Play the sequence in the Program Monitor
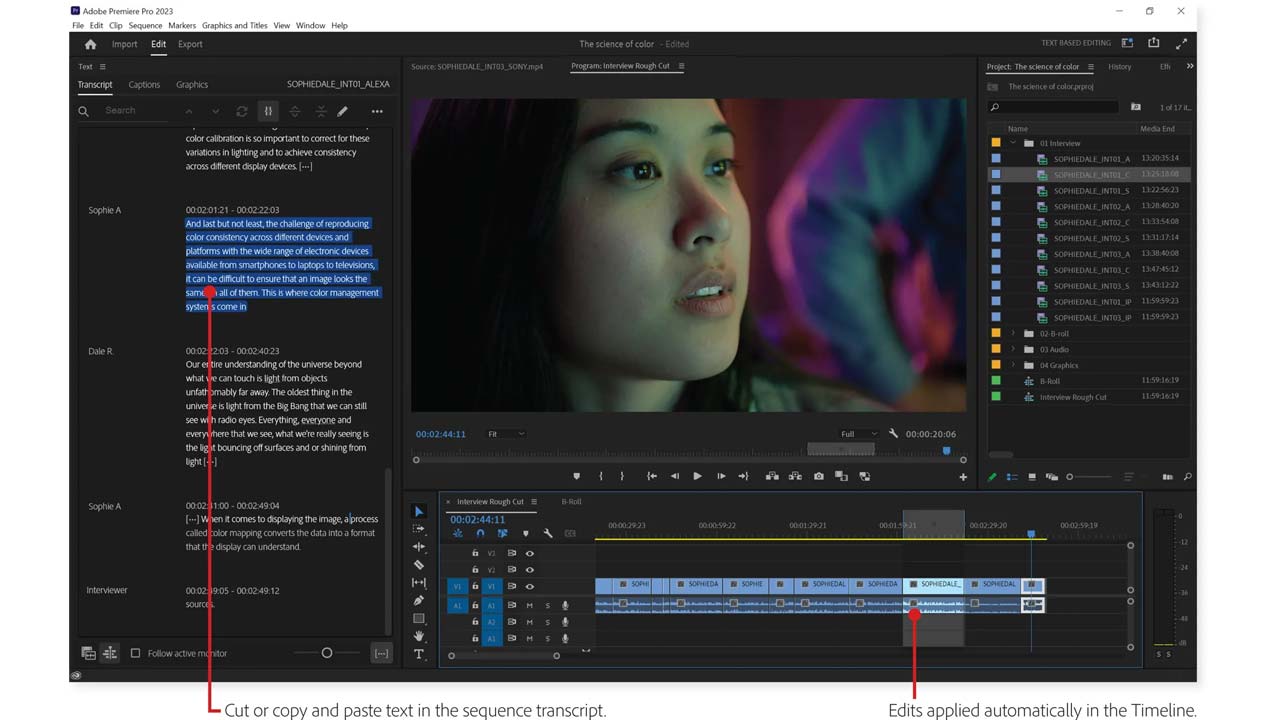The width and height of the screenshot is (1280, 720). point(698,476)
